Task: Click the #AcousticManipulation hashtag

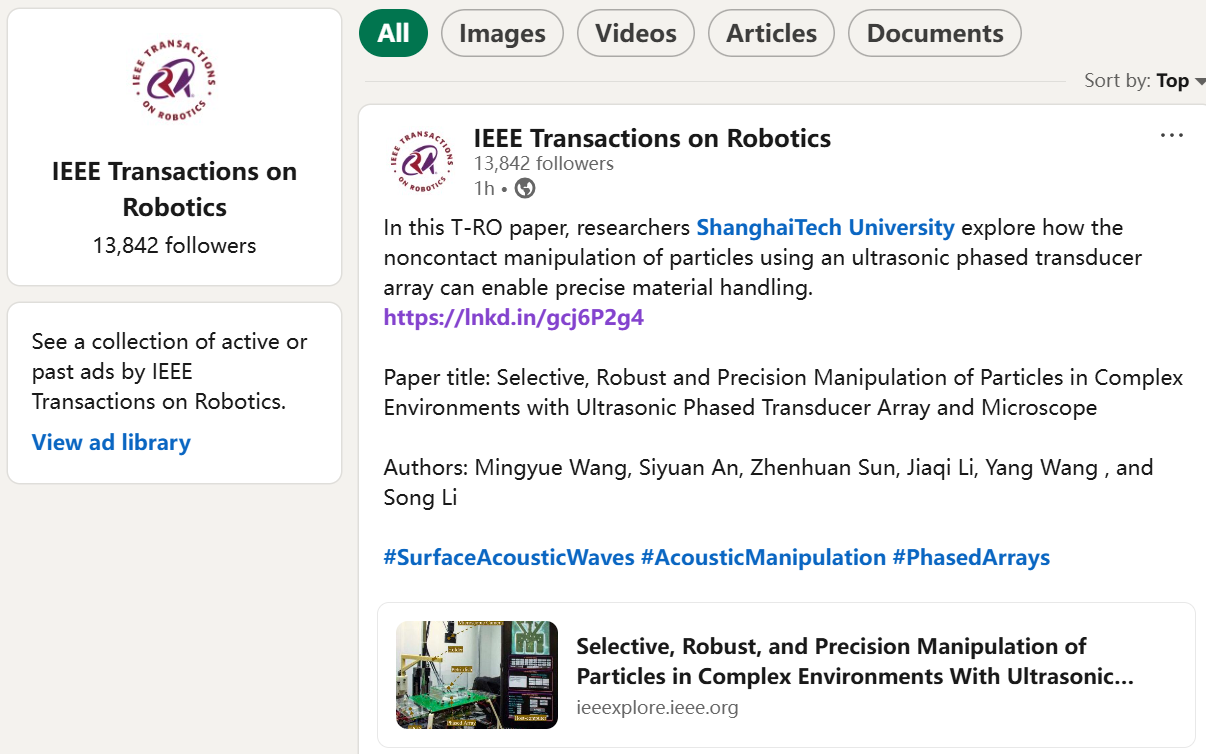Action: tap(763, 557)
